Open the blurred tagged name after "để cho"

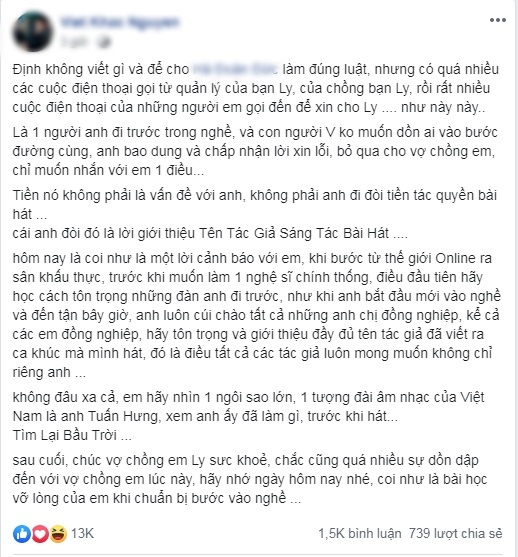[x=235, y=69]
